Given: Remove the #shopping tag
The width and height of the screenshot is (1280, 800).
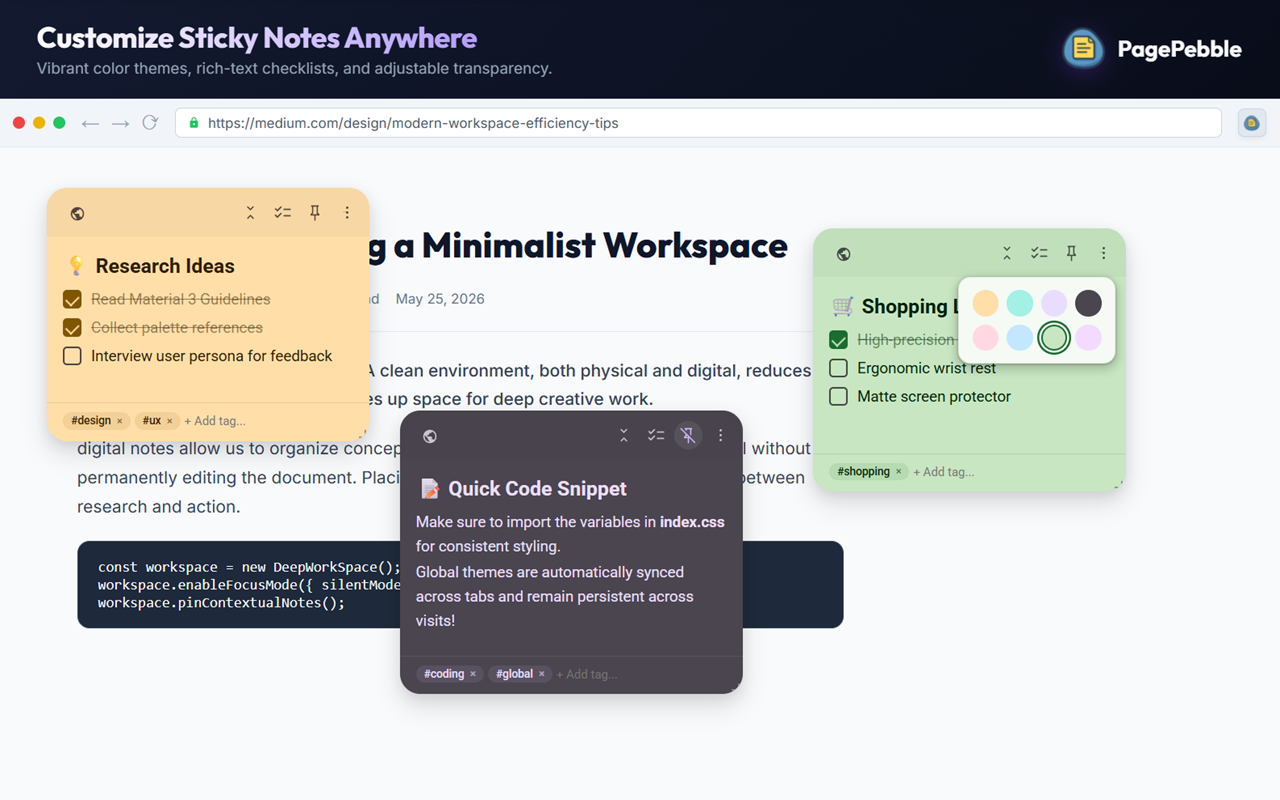Looking at the screenshot, I should click(898, 472).
